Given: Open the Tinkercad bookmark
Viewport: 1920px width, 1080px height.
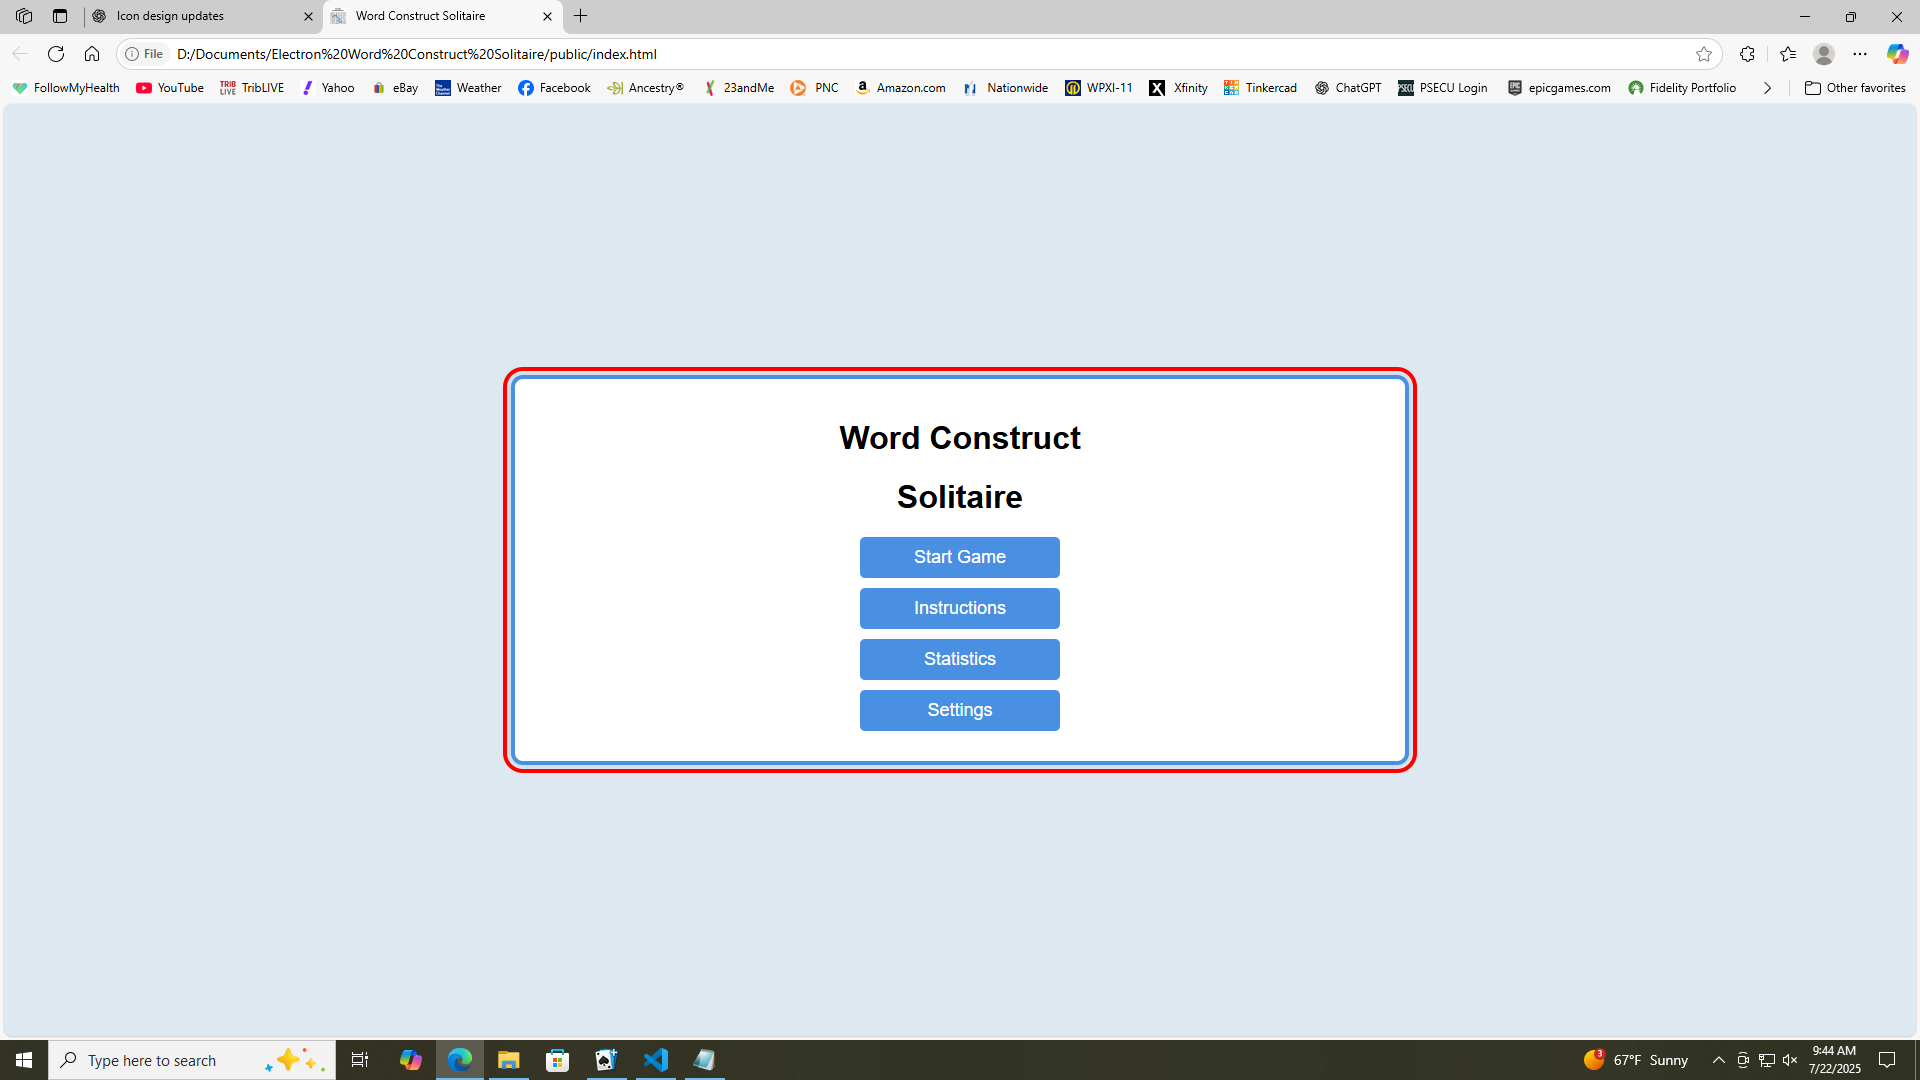Looking at the screenshot, I should (1259, 88).
